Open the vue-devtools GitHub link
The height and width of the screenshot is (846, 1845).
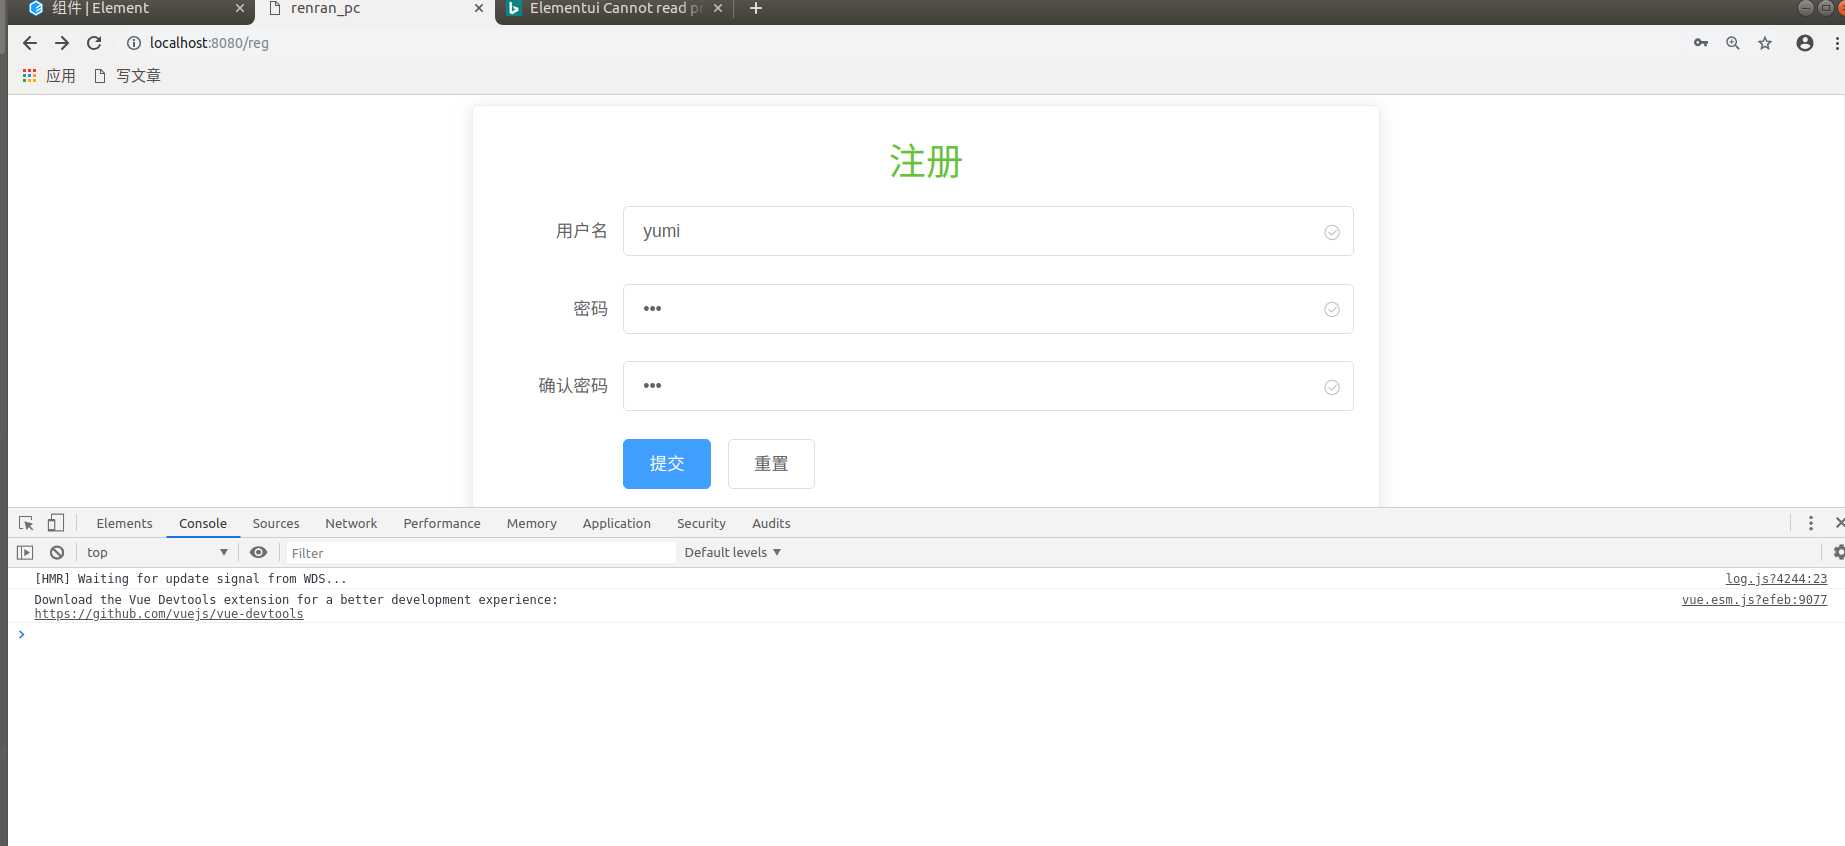point(169,614)
